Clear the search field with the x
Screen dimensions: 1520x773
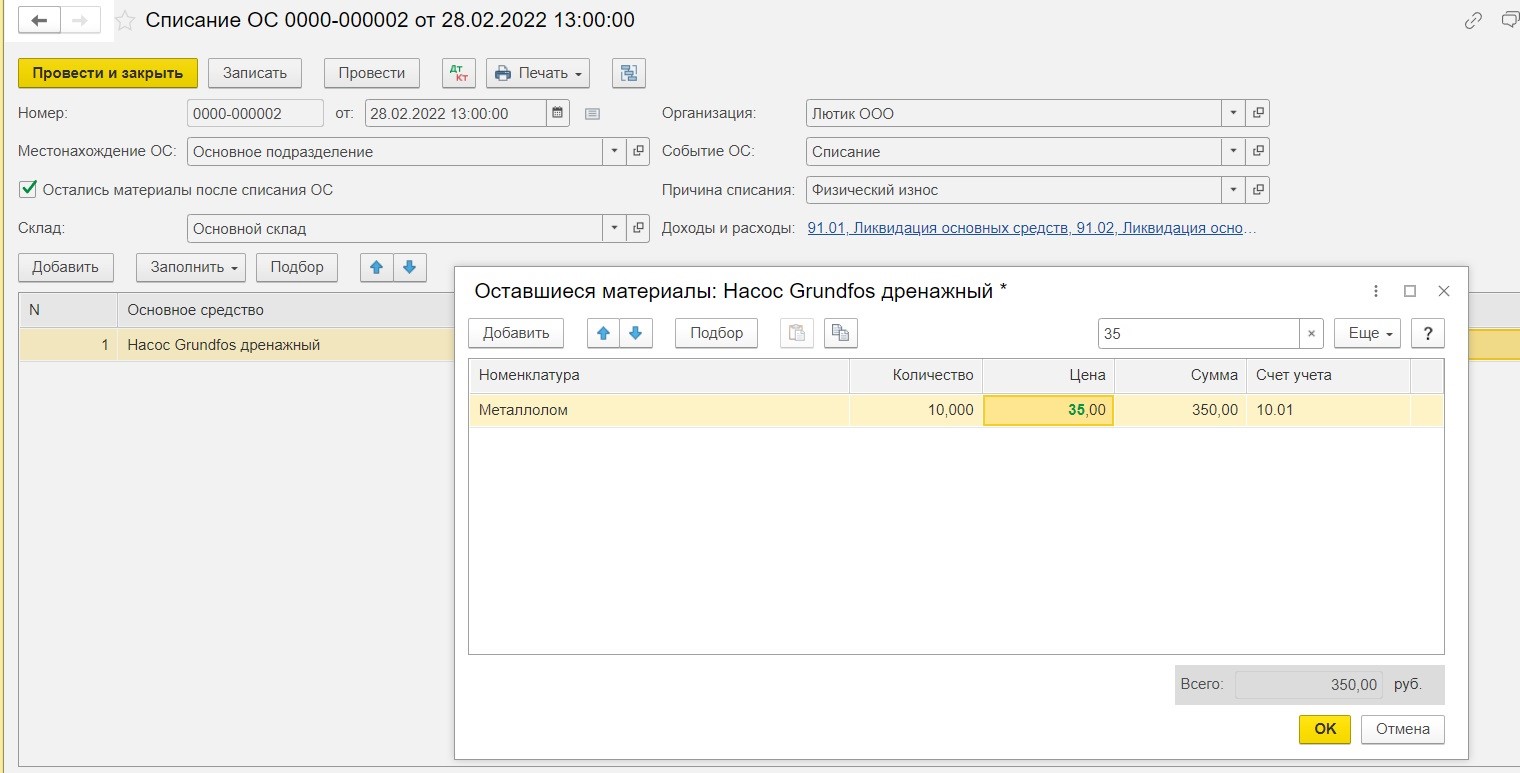tap(1311, 334)
